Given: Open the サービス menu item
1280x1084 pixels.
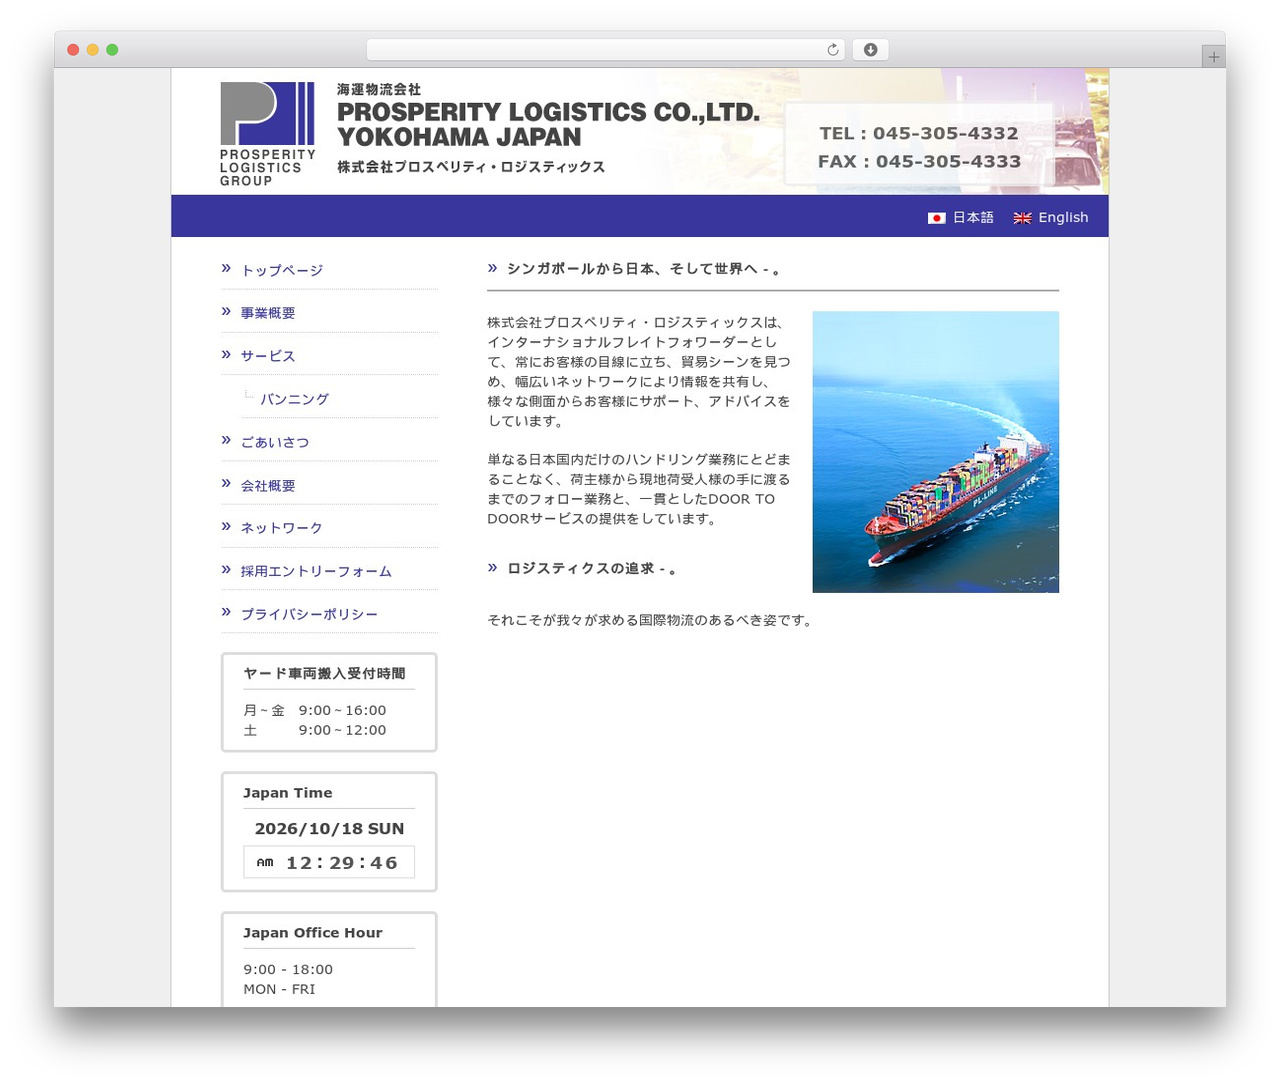Looking at the screenshot, I should [x=268, y=356].
